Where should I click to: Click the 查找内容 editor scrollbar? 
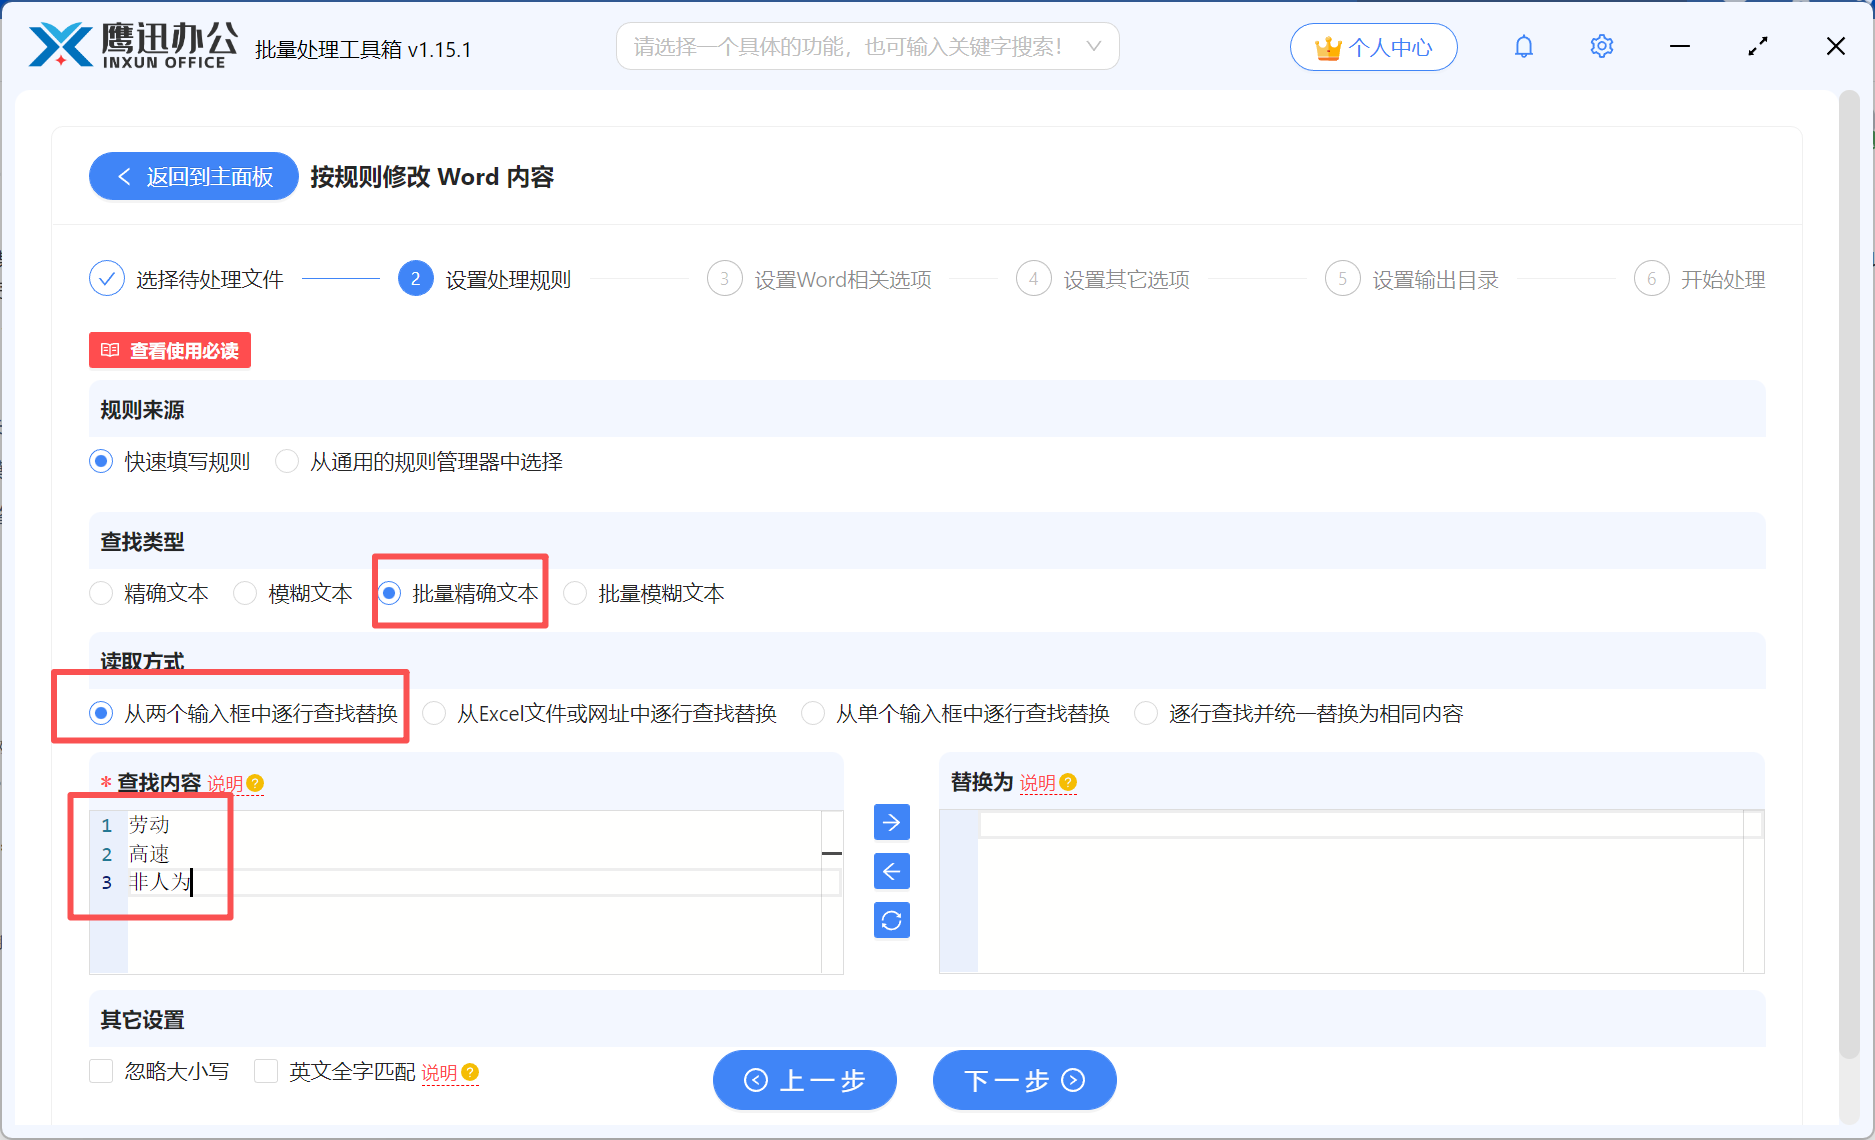[832, 891]
